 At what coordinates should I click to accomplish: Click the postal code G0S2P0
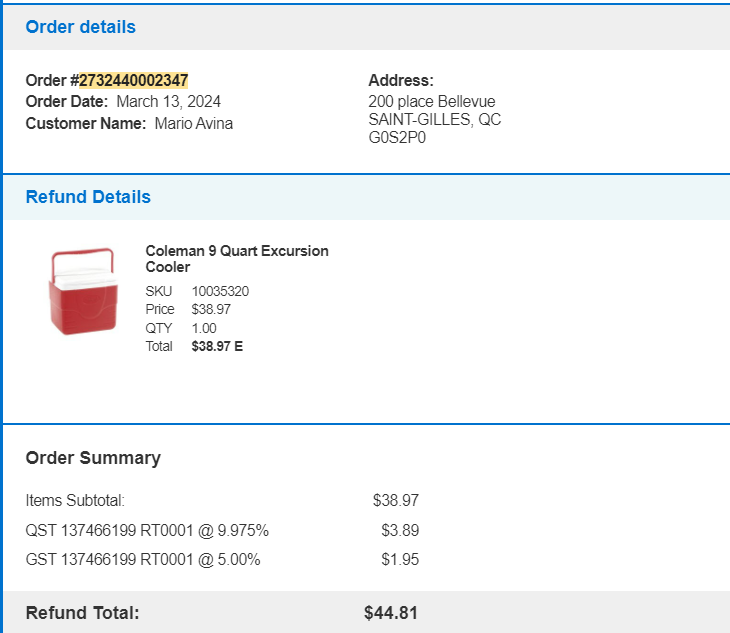point(397,138)
